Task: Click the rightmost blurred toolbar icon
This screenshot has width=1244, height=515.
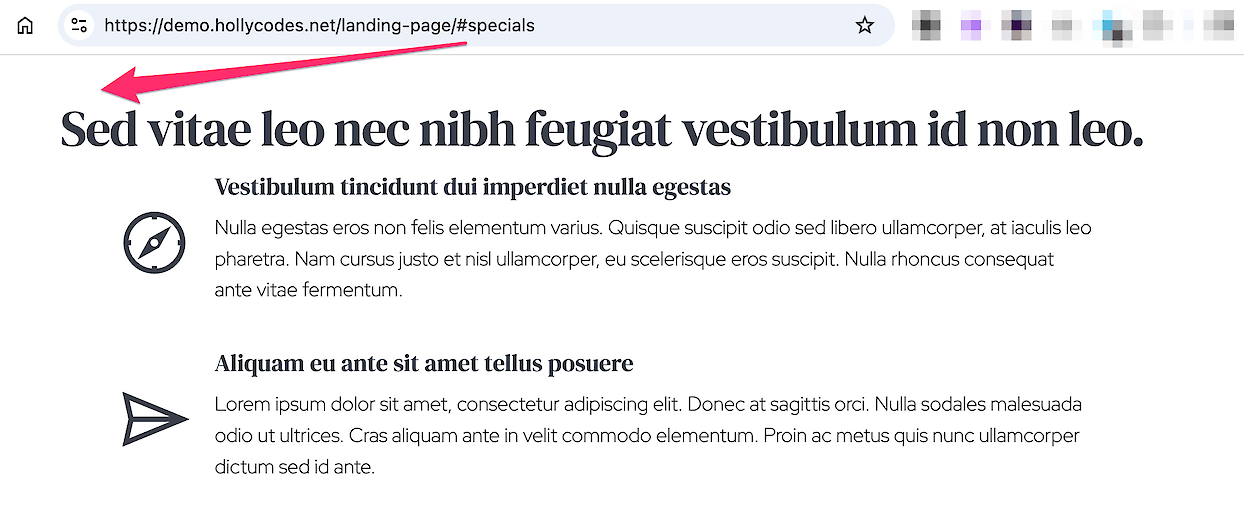Action: coord(1219,26)
